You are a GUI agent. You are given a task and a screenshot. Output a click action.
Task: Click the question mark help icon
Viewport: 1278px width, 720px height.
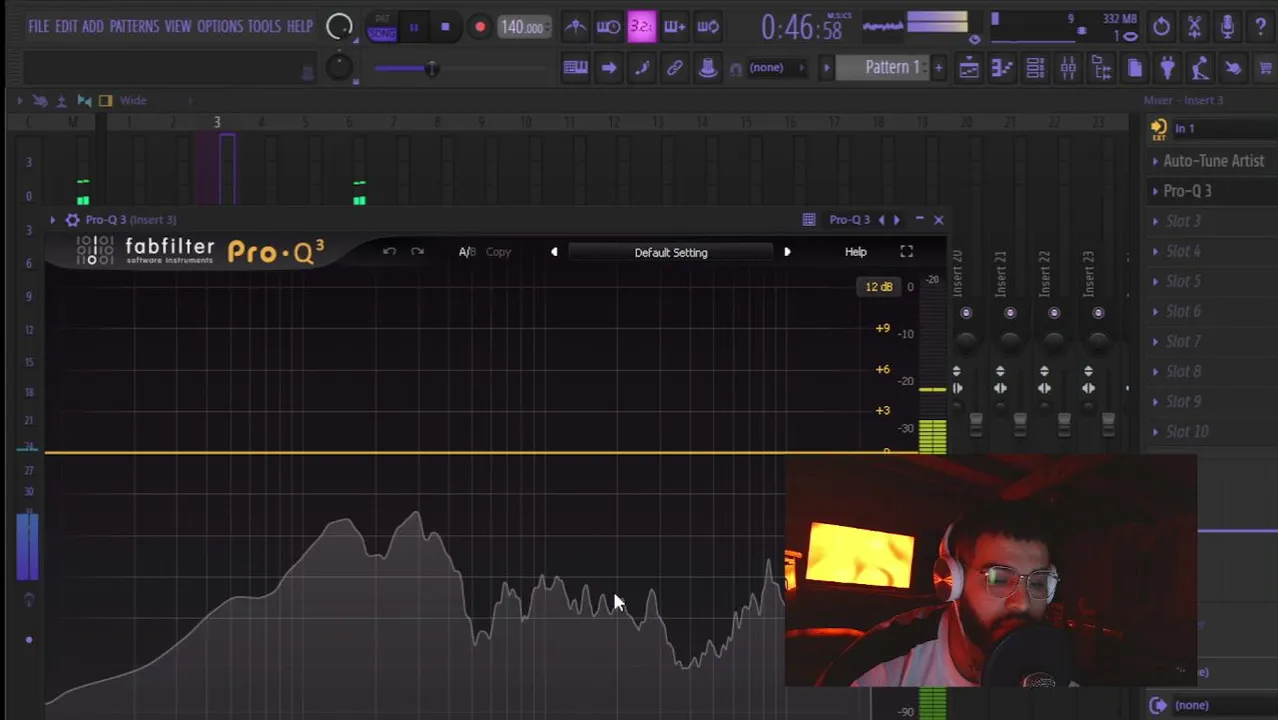point(1260,27)
